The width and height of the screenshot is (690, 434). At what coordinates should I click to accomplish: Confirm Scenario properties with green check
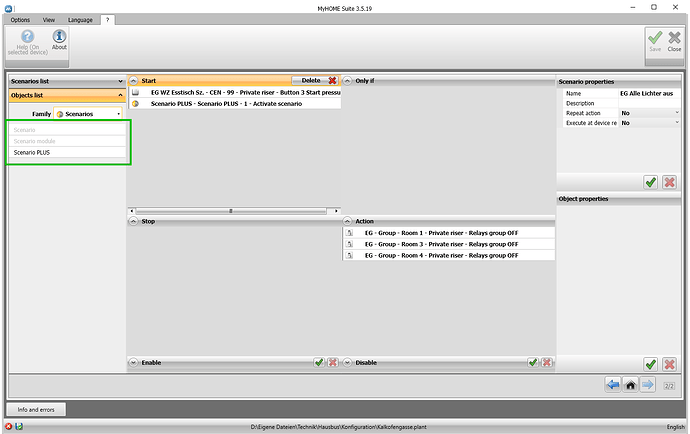(x=650, y=182)
